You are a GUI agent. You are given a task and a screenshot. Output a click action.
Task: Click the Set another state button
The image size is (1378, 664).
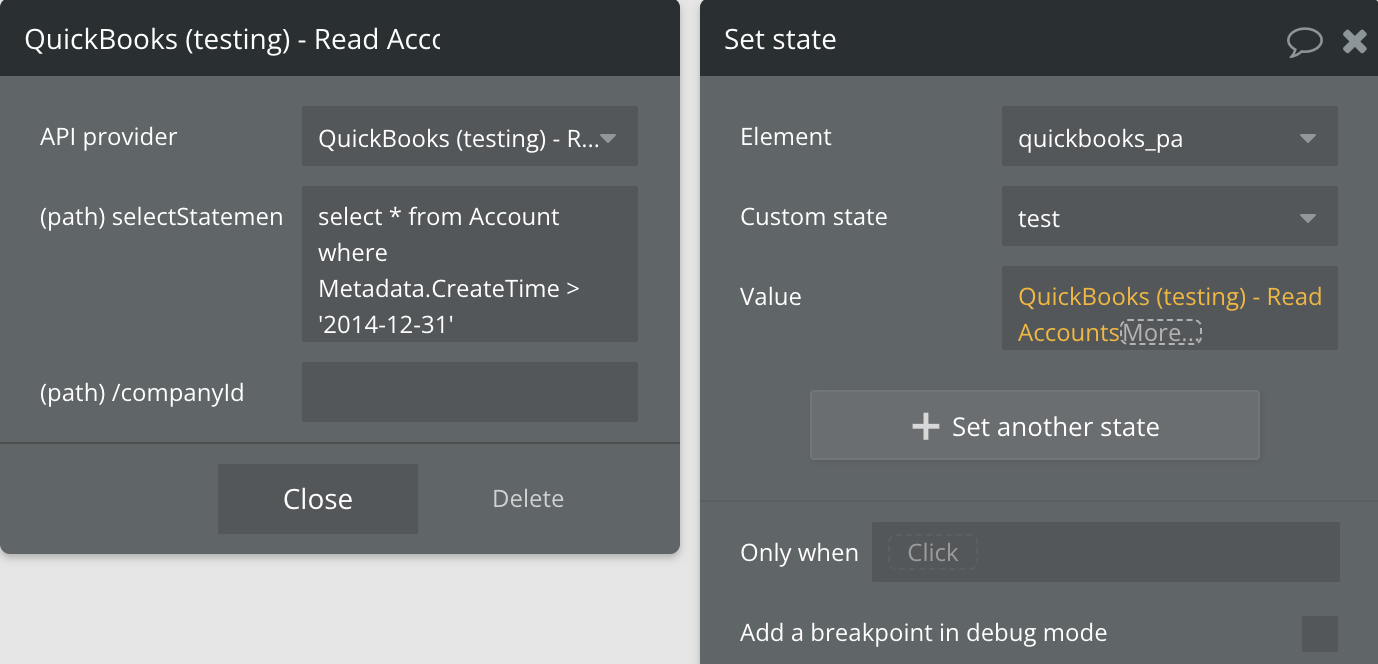pyautogui.click(x=1034, y=426)
